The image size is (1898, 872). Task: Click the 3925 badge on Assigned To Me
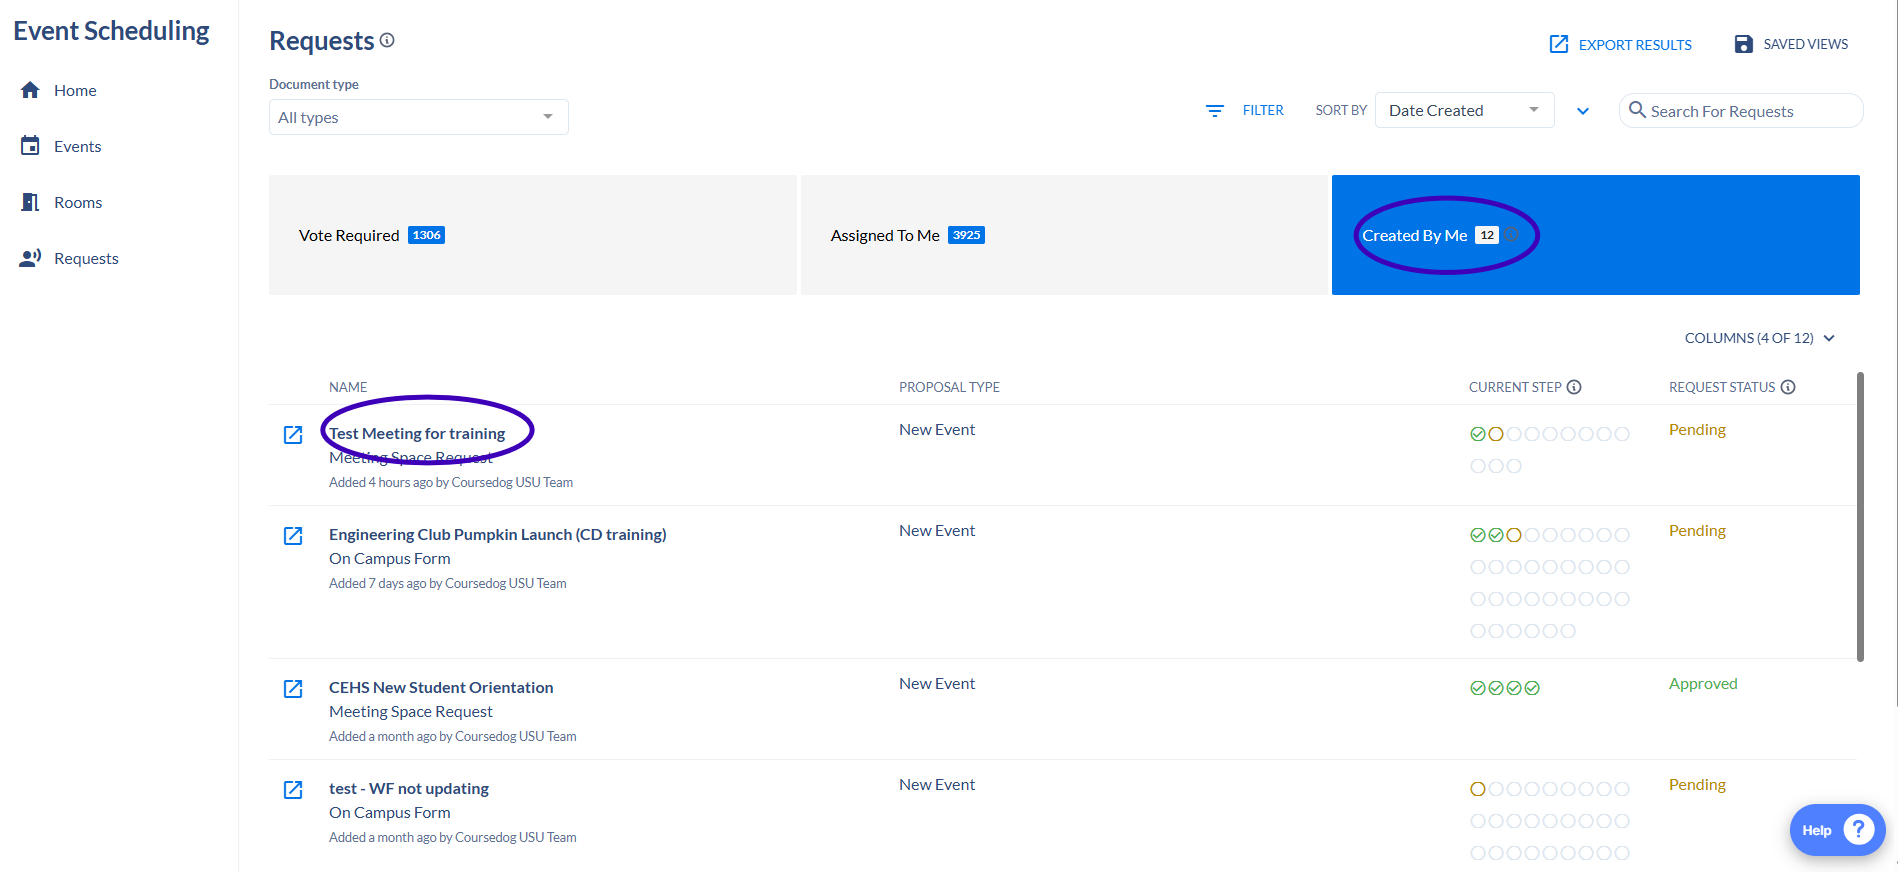[x=966, y=235]
